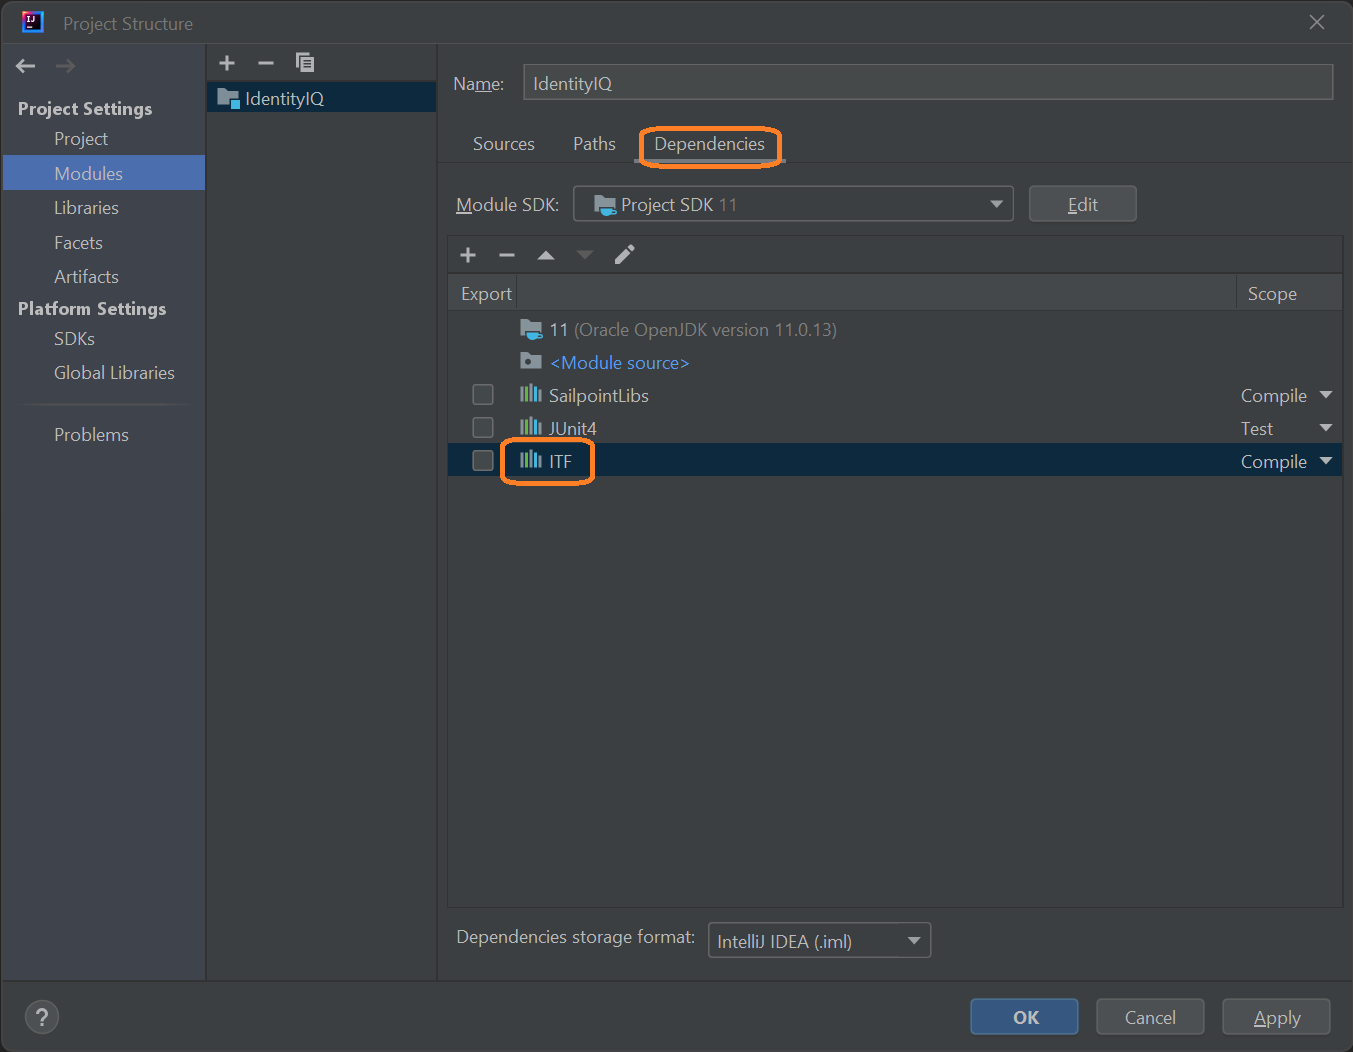Click the Scope column header
1353x1052 pixels.
(x=1272, y=294)
